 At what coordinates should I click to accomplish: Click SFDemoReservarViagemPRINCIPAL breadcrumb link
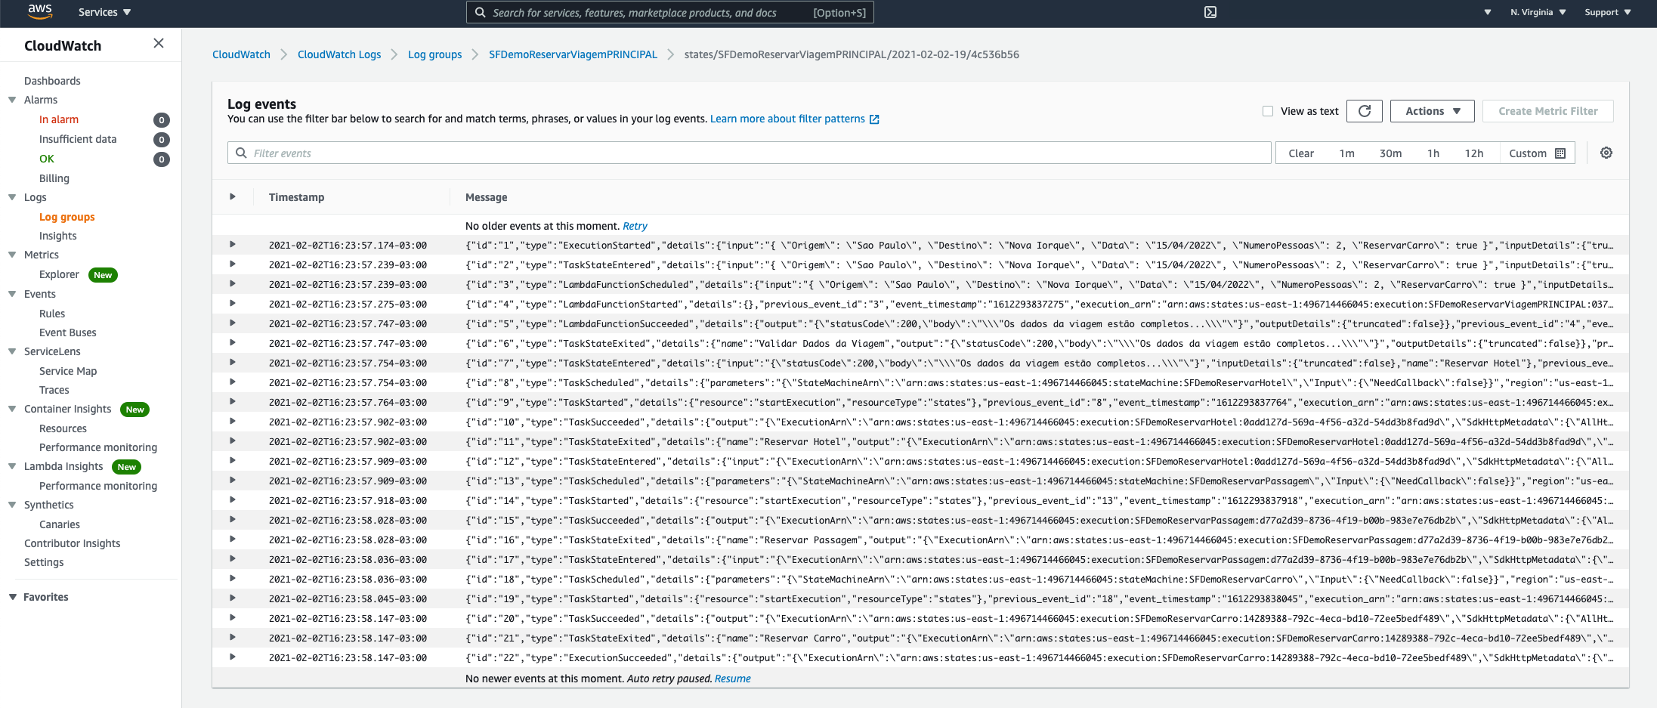coord(573,55)
